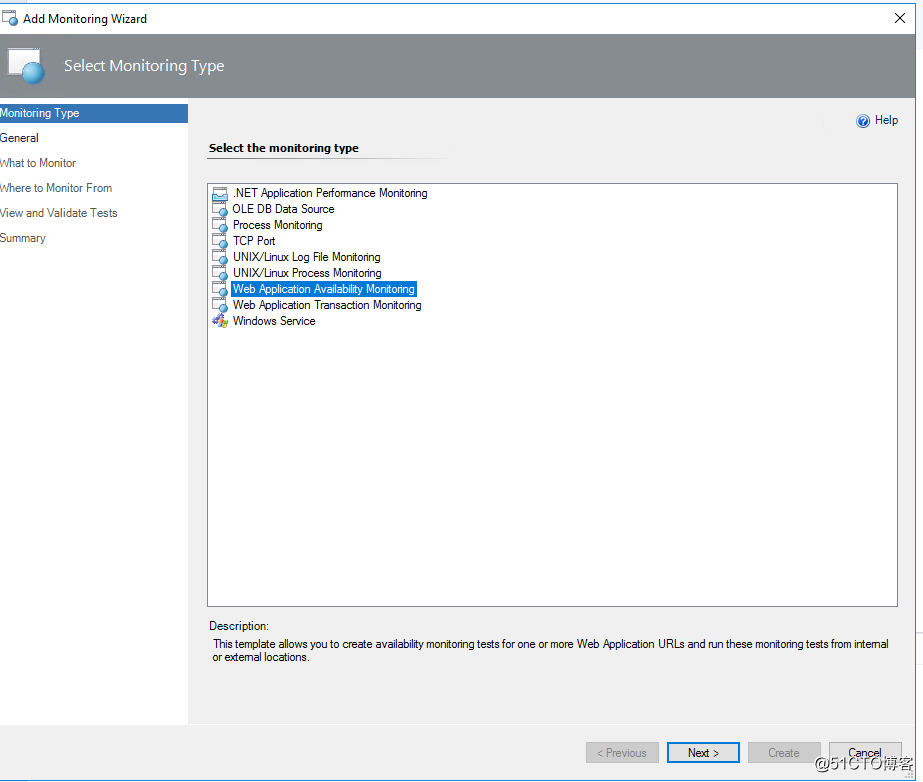Click the Web Application Availability Monitoring icon
The image size is (923, 782).
pyautogui.click(x=220, y=289)
